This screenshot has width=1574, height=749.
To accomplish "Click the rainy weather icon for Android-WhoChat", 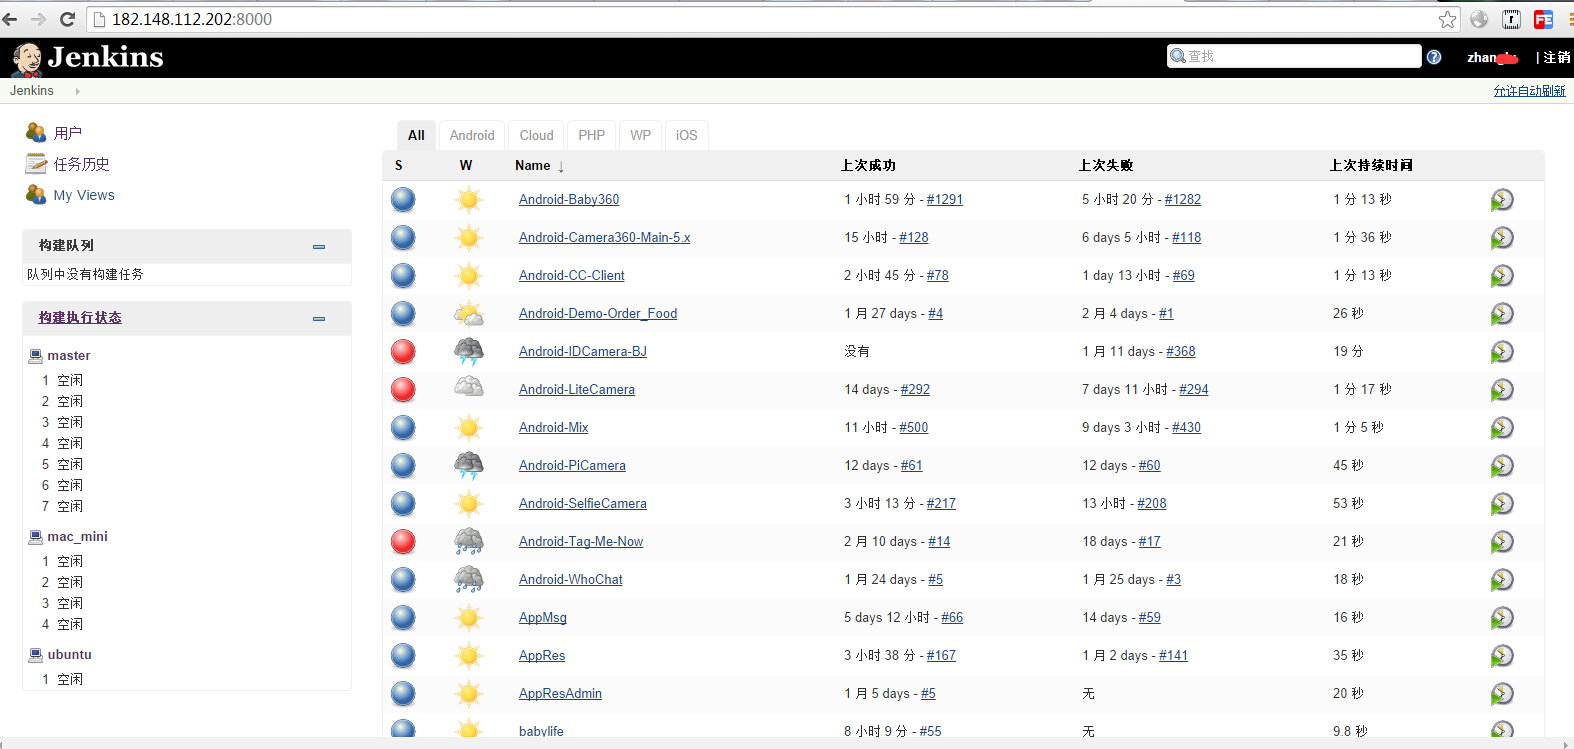I will [468, 579].
